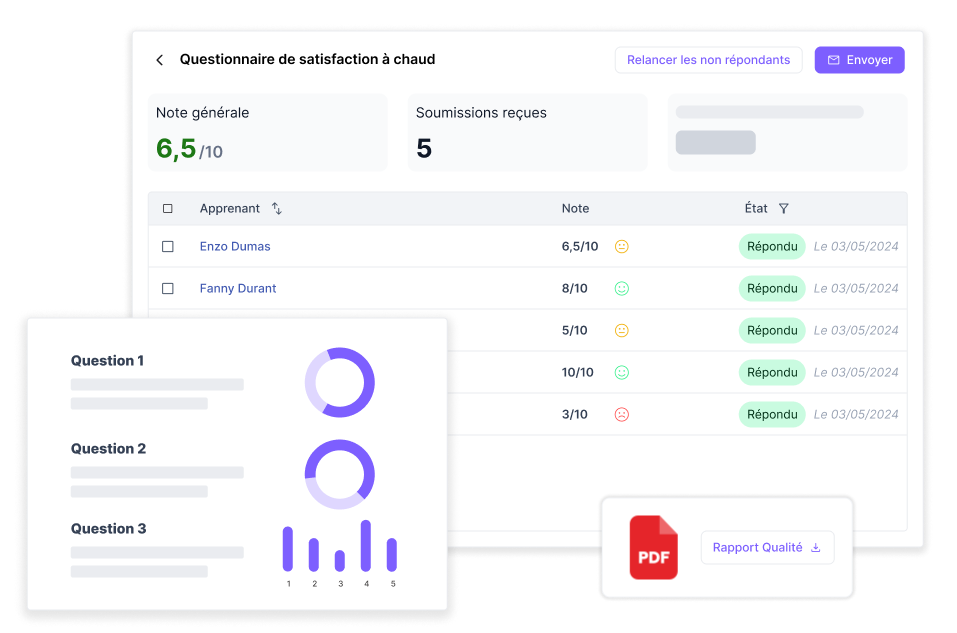Image resolution: width=957 pixels, height=633 pixels.
Task: Click the Envoyer button
Action: (x=859, y=60)
